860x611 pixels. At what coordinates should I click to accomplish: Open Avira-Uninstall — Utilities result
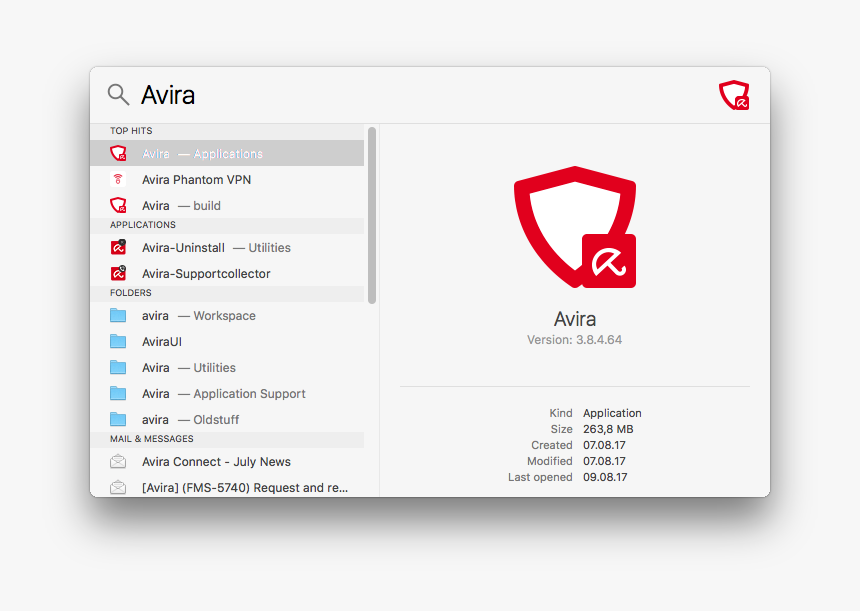[x=227, y=247]
